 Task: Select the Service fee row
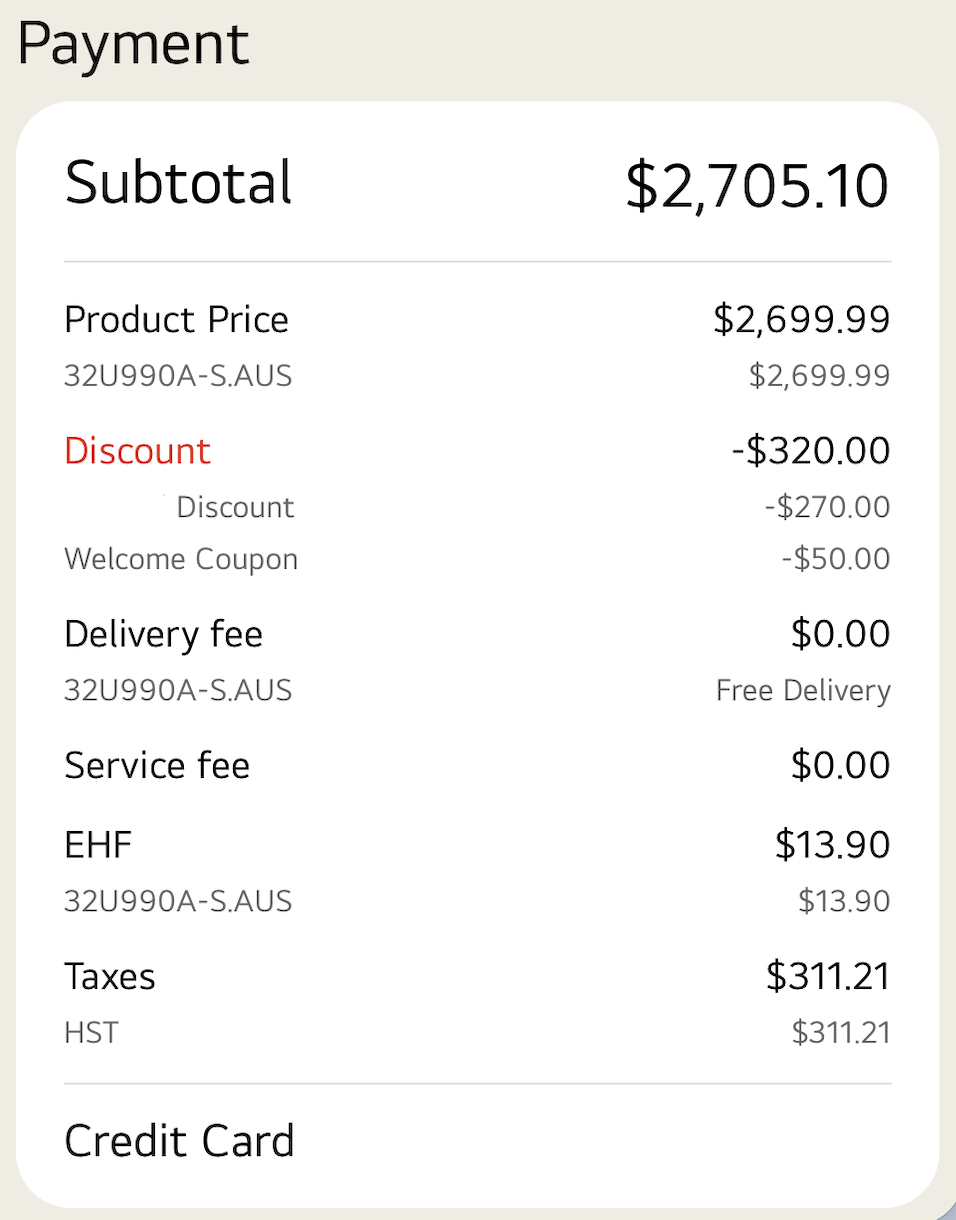(157, 765)
